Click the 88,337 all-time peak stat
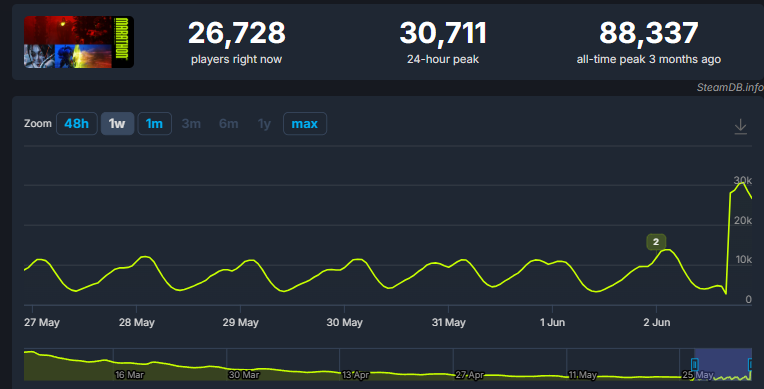The width and height of the screenshot is (764, 389). (x=649, y=42)
